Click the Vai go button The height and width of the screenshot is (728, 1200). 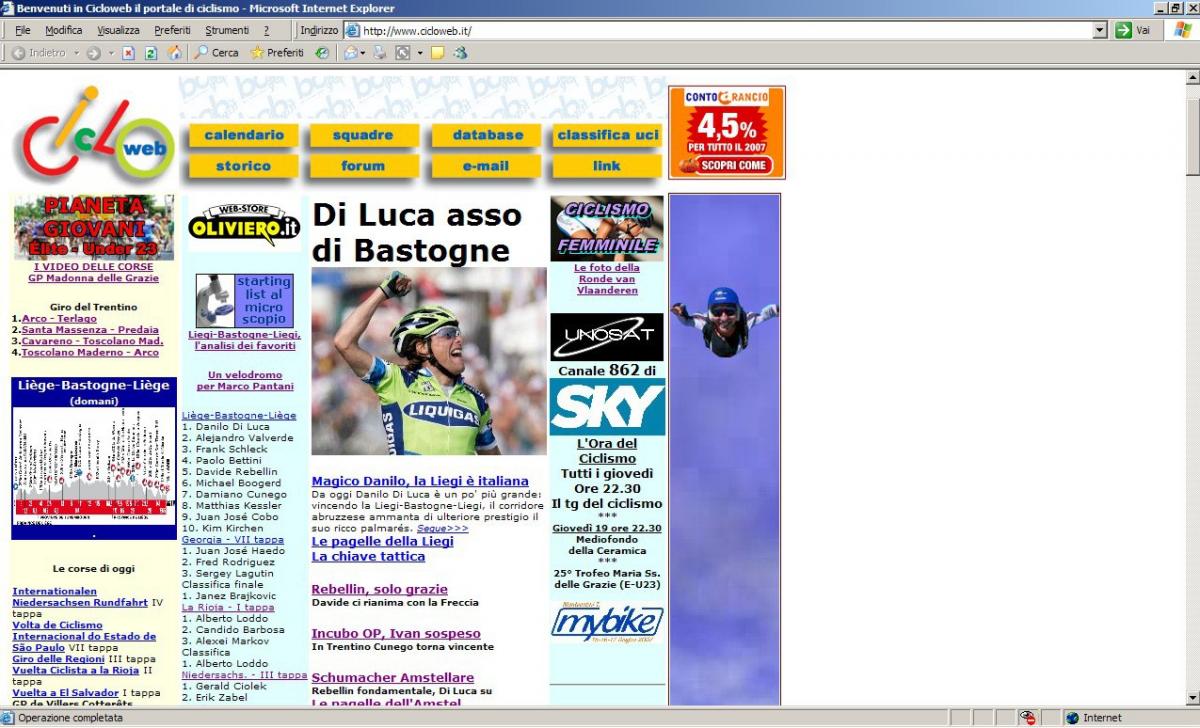[x=1134, y=31]
